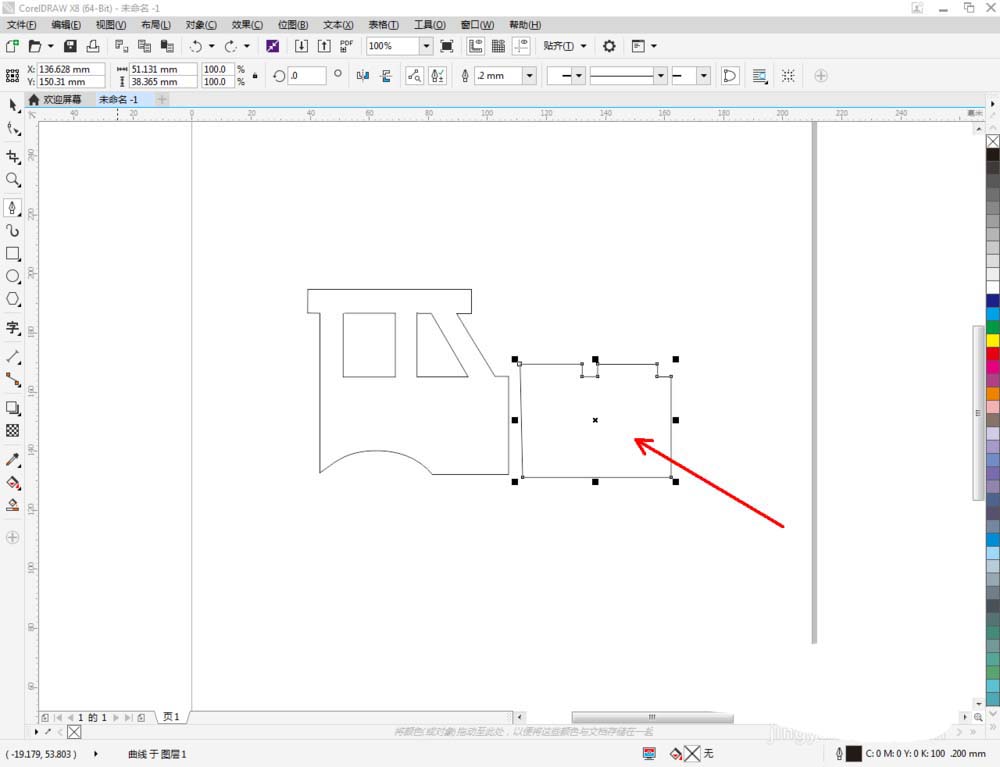Open the start arrowhead dropdown
The height and width of the screenshot is (767, 1000).
(x=578, y=76)
